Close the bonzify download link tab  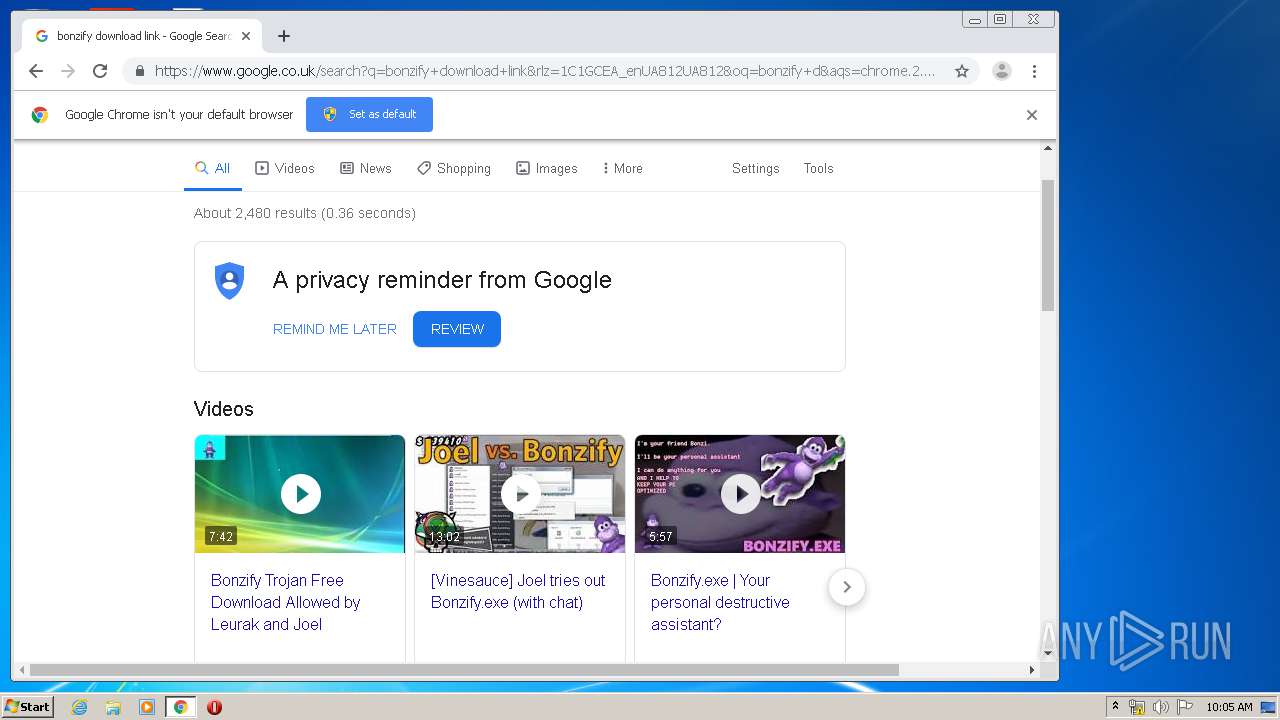coord(246,36)
